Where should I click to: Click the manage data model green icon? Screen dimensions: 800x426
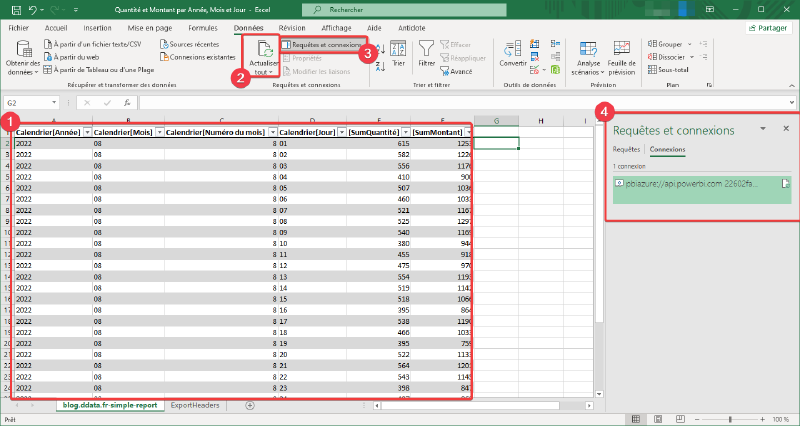click(556, 69)
